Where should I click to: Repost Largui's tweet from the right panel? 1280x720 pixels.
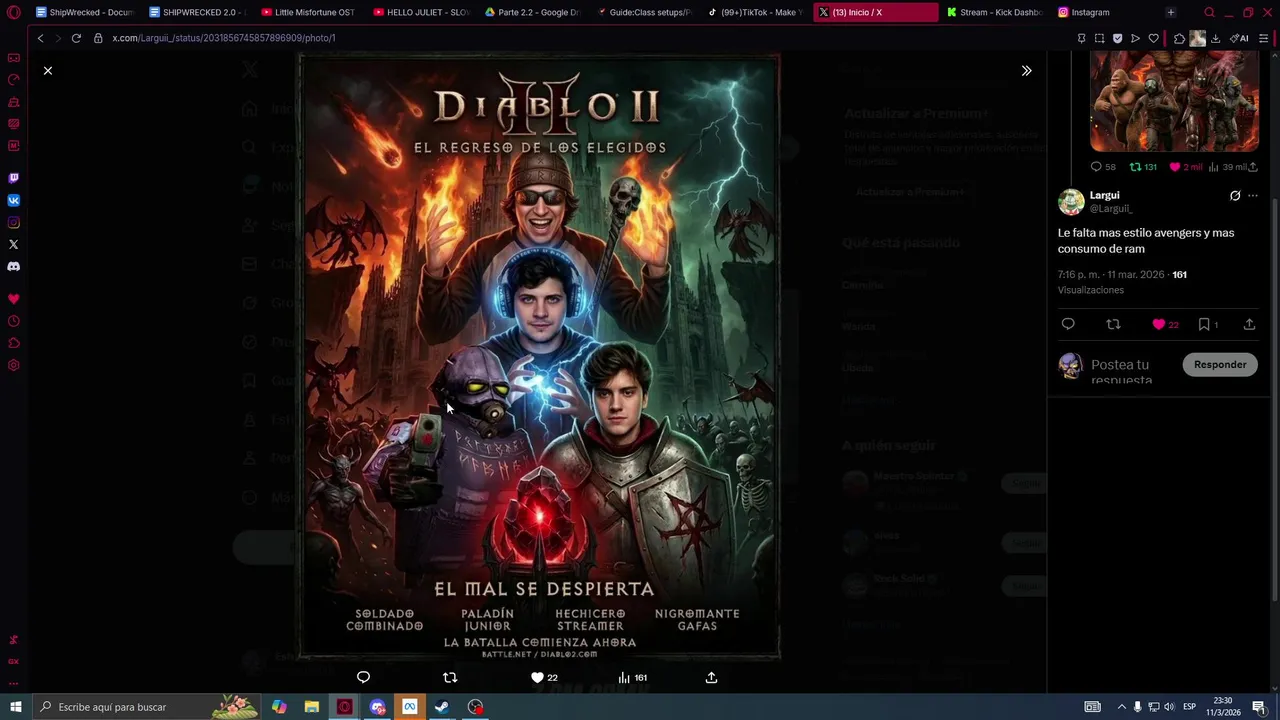click(1113, 324)
